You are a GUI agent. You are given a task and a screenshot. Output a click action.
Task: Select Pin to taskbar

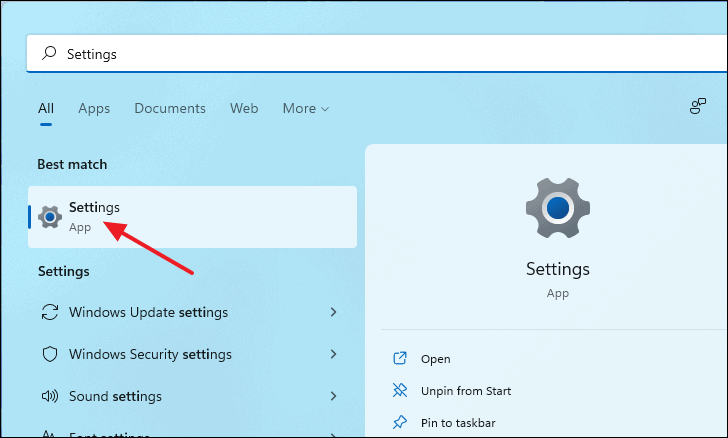(458, 423)
